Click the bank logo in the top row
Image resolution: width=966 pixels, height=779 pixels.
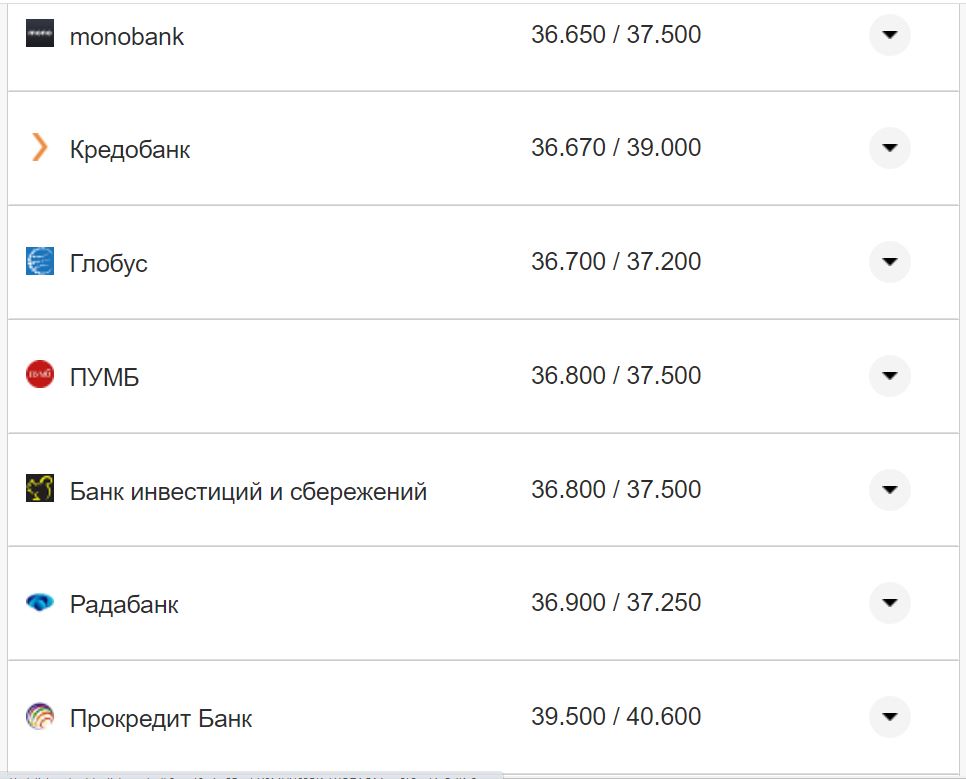click(38, 35)
